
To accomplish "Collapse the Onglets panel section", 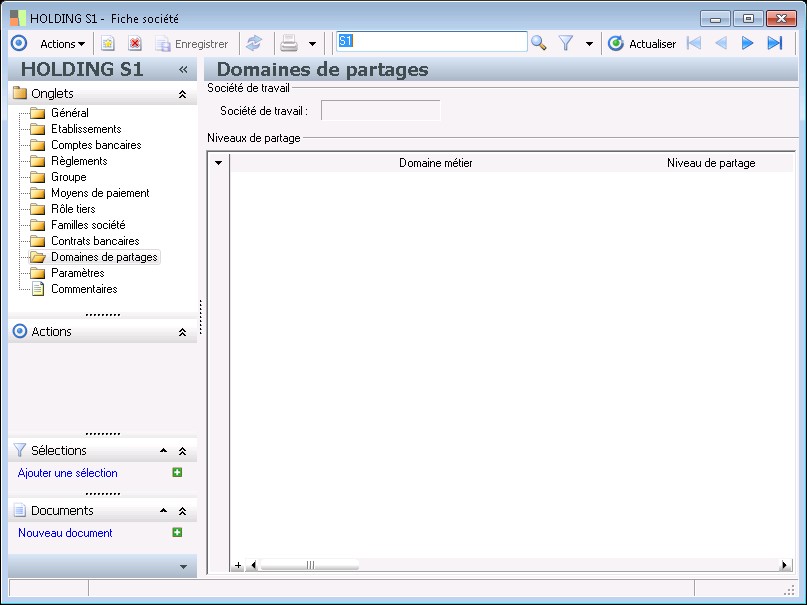I will 182,94.
